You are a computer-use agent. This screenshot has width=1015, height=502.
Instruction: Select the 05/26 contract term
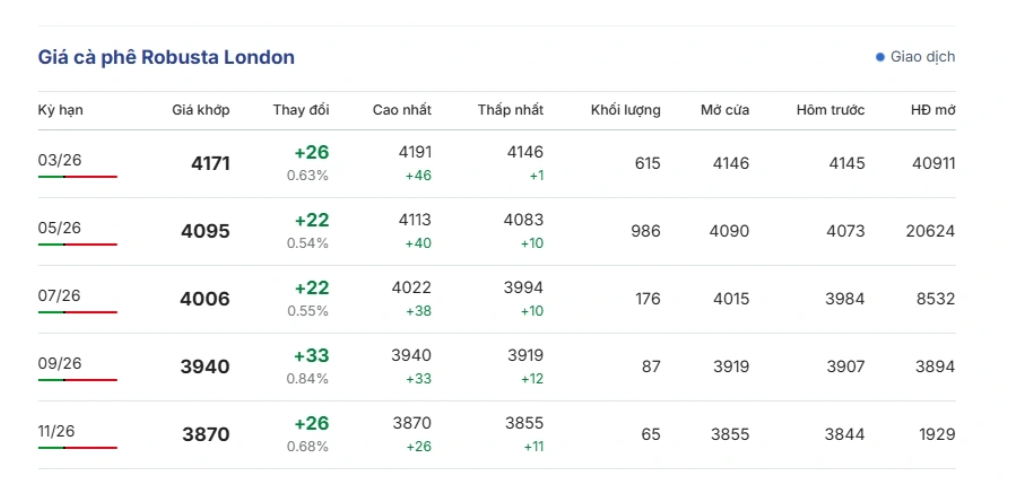pos(59,228)
